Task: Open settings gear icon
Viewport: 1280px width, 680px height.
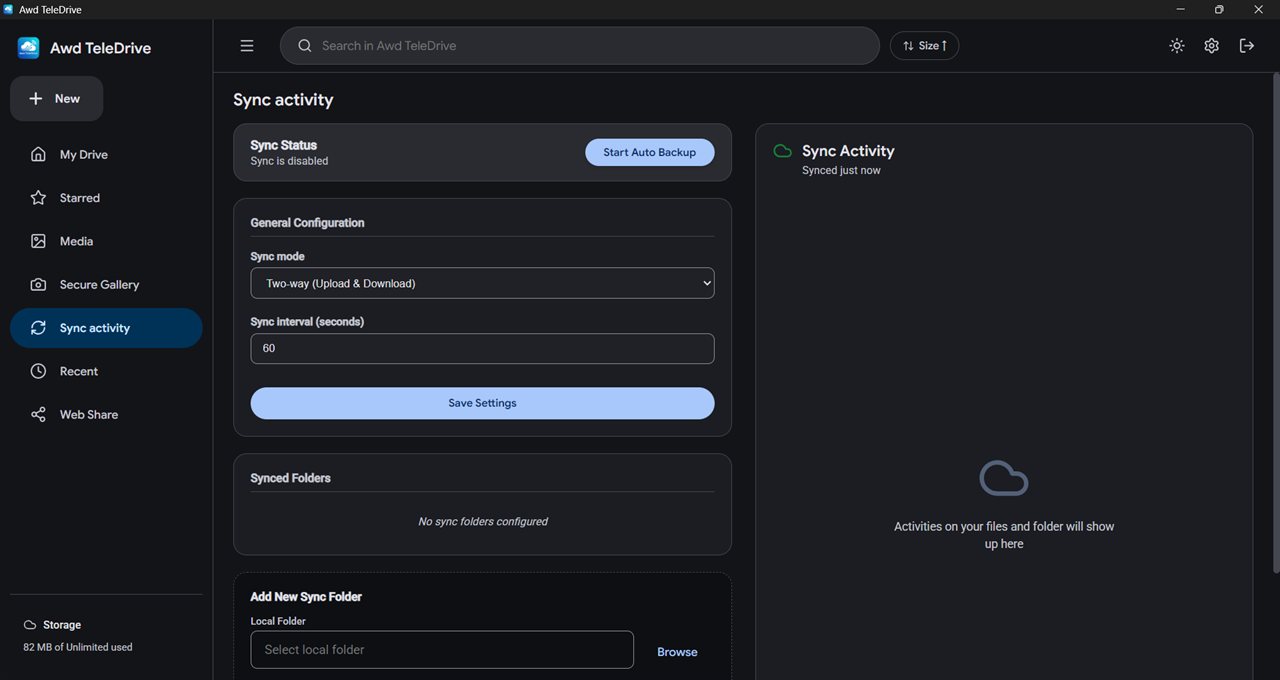Action: pos(1211,46)
